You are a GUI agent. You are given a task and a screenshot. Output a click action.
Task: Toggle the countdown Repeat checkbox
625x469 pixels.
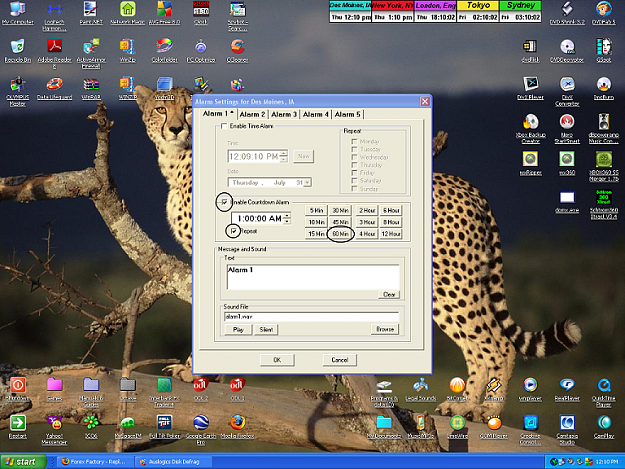tap(234, 231)
